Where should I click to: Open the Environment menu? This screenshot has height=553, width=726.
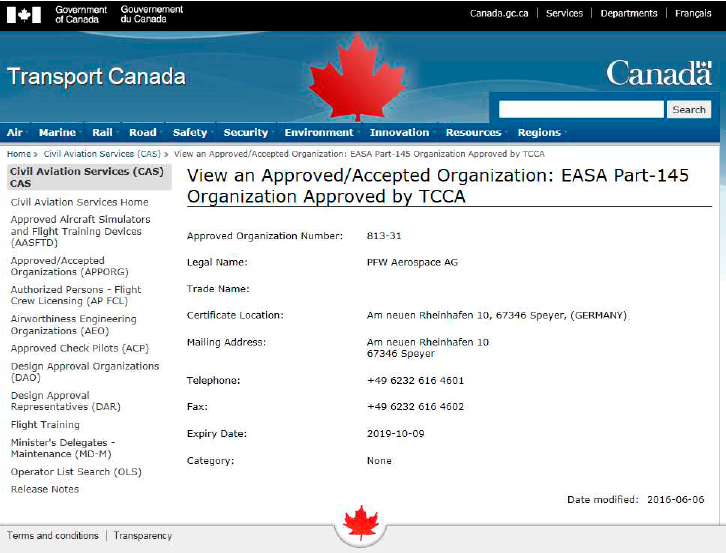pos(318,132)
